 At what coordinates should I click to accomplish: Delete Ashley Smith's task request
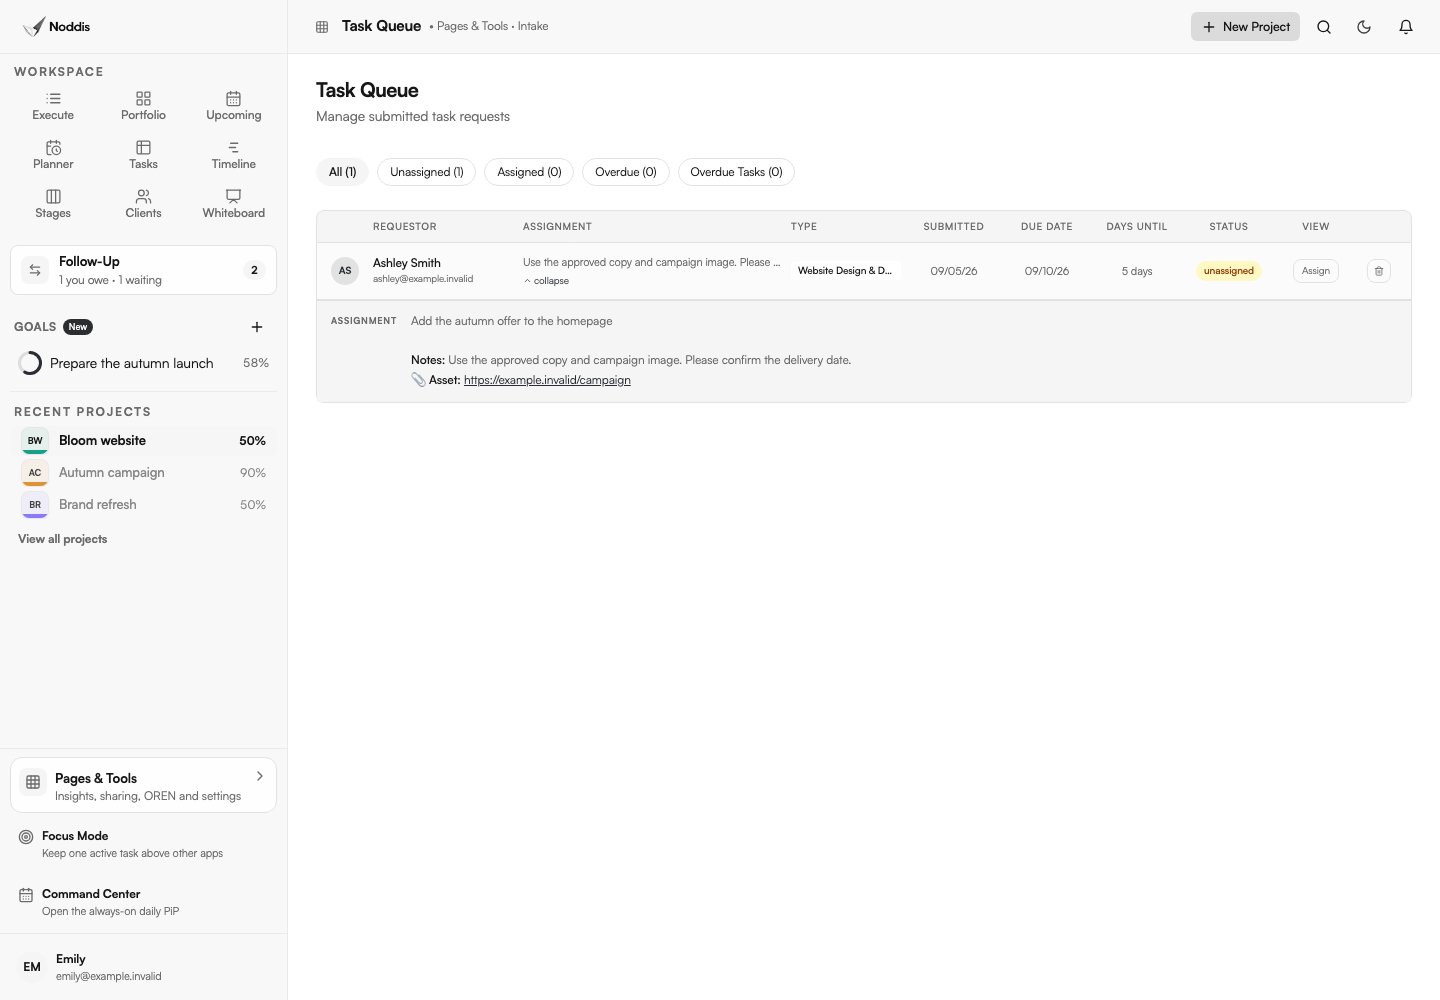pos(1379,271)
